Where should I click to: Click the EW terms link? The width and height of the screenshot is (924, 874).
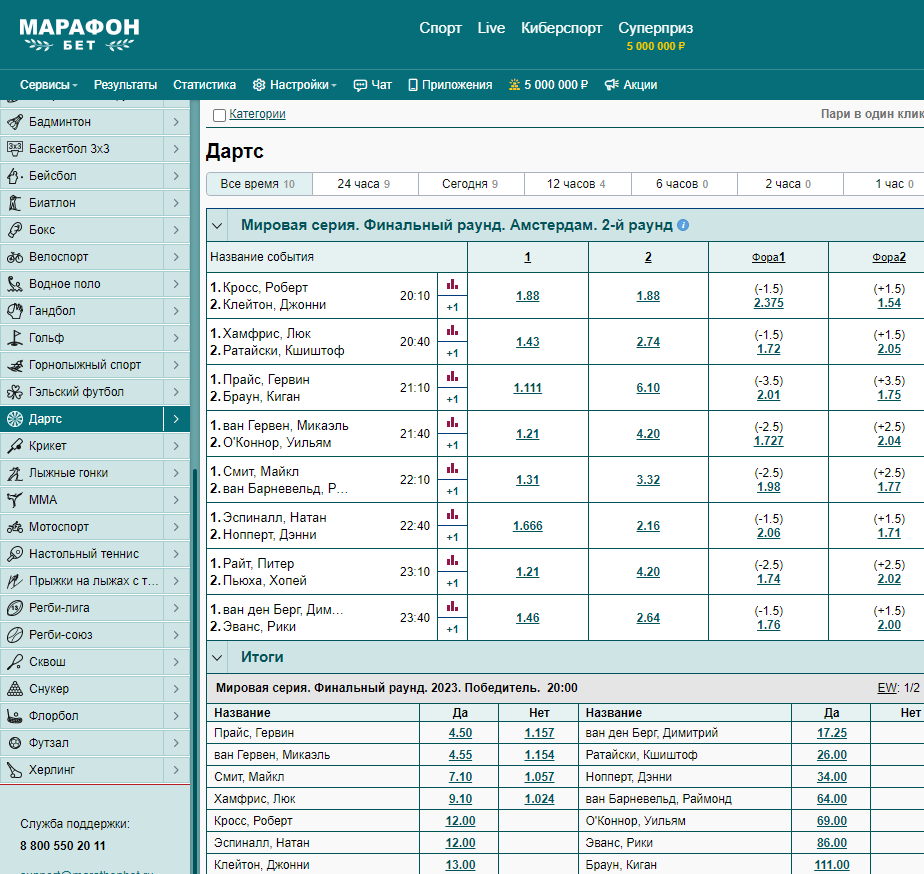[887, 688]
